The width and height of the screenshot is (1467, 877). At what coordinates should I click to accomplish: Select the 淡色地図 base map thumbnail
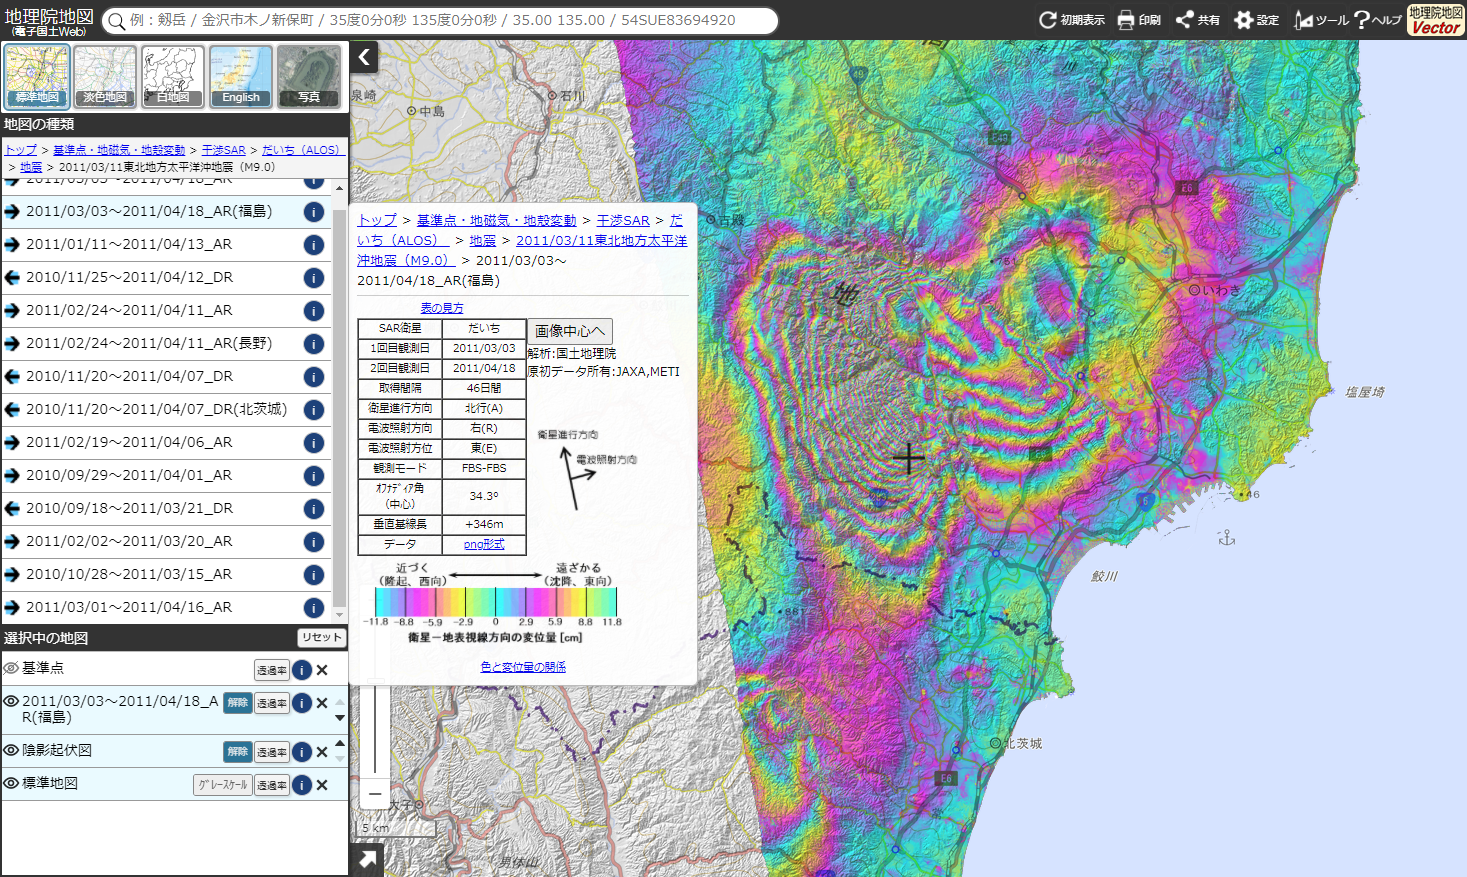105,76
